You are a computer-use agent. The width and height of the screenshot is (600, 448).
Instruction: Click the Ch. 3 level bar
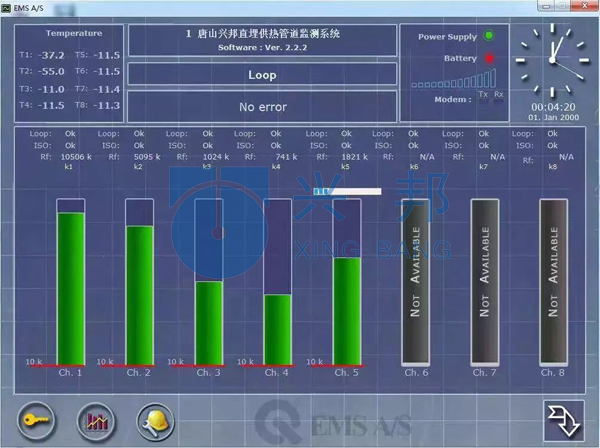pos(208,322)
